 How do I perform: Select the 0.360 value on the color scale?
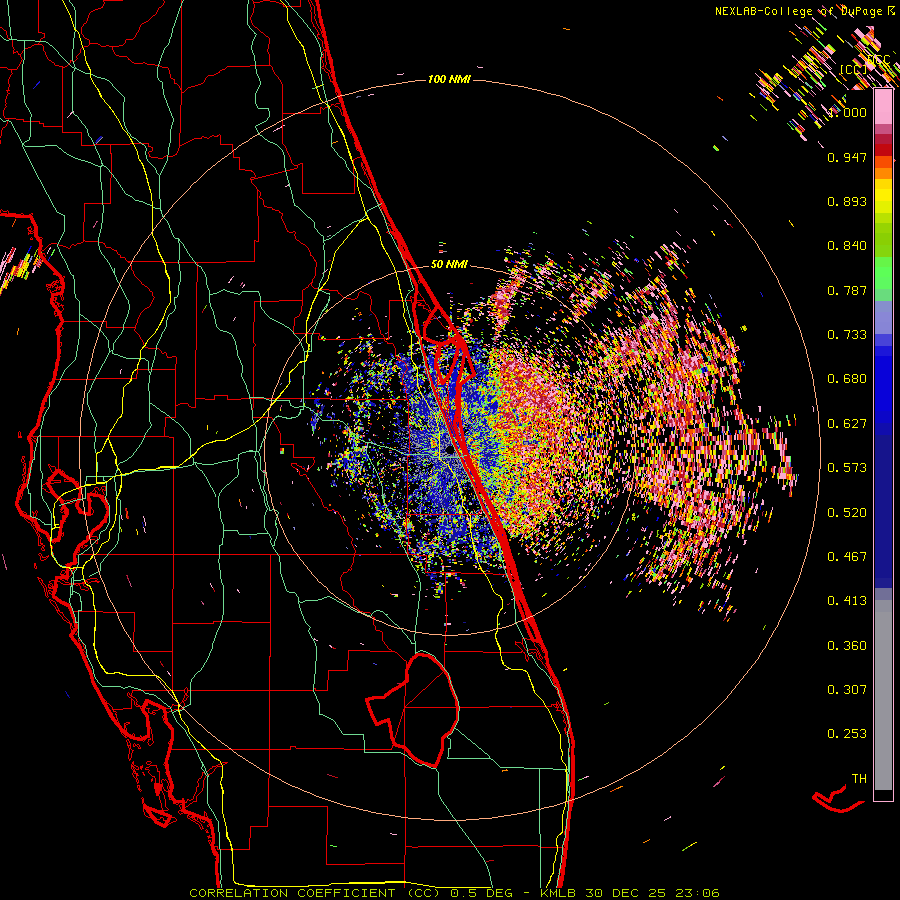[x=847, y=646]
